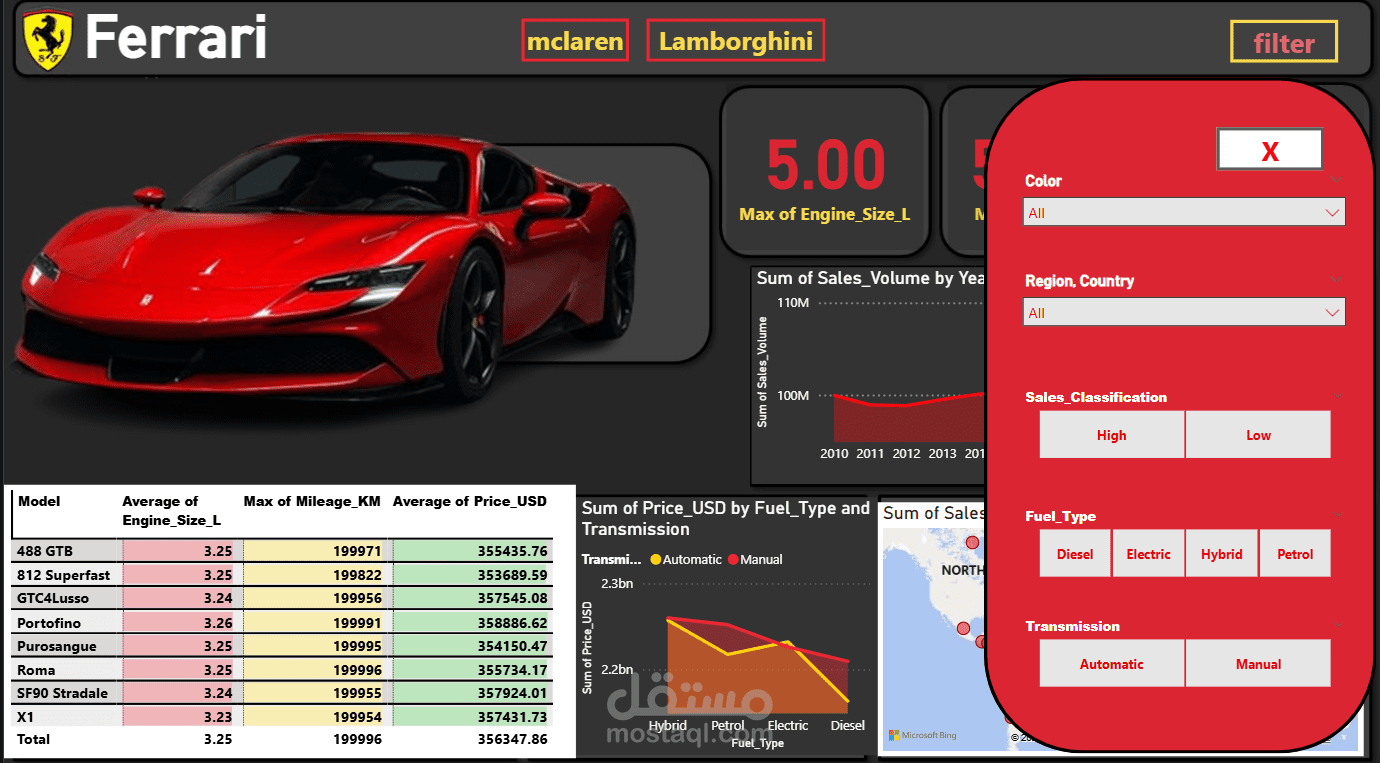Filter by Petrol fuel type
This screenshot has height=763, width=1380.
(1295, 554)
